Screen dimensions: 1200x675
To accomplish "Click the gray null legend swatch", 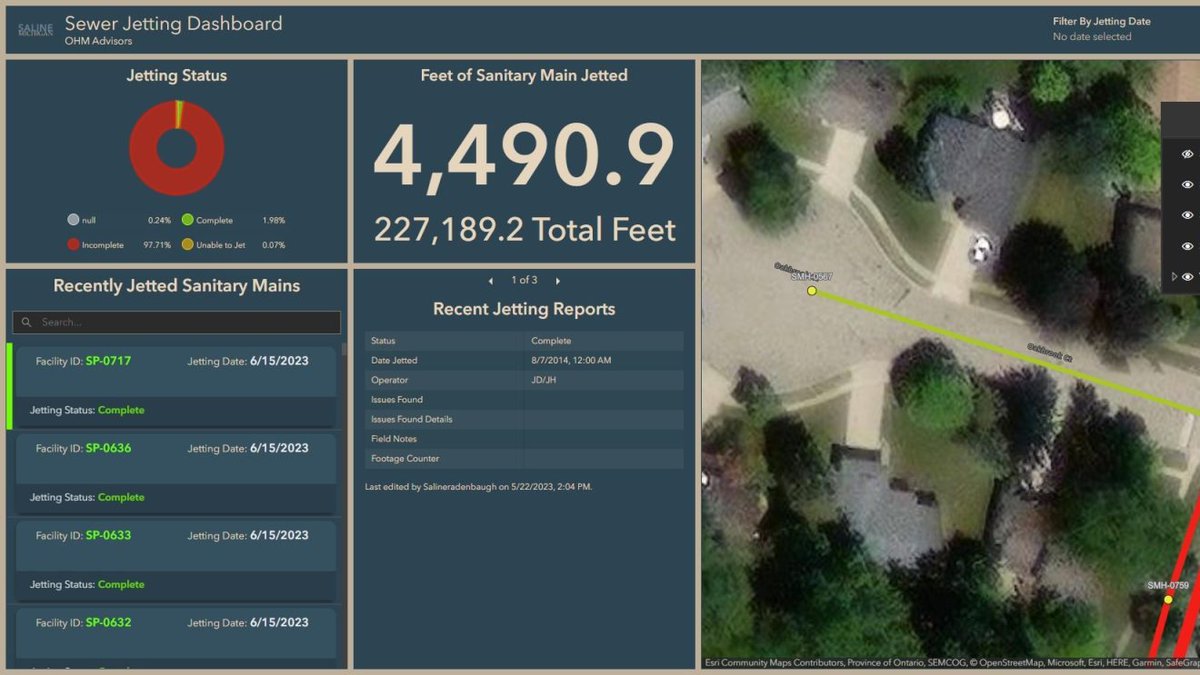I will [73, 220].
